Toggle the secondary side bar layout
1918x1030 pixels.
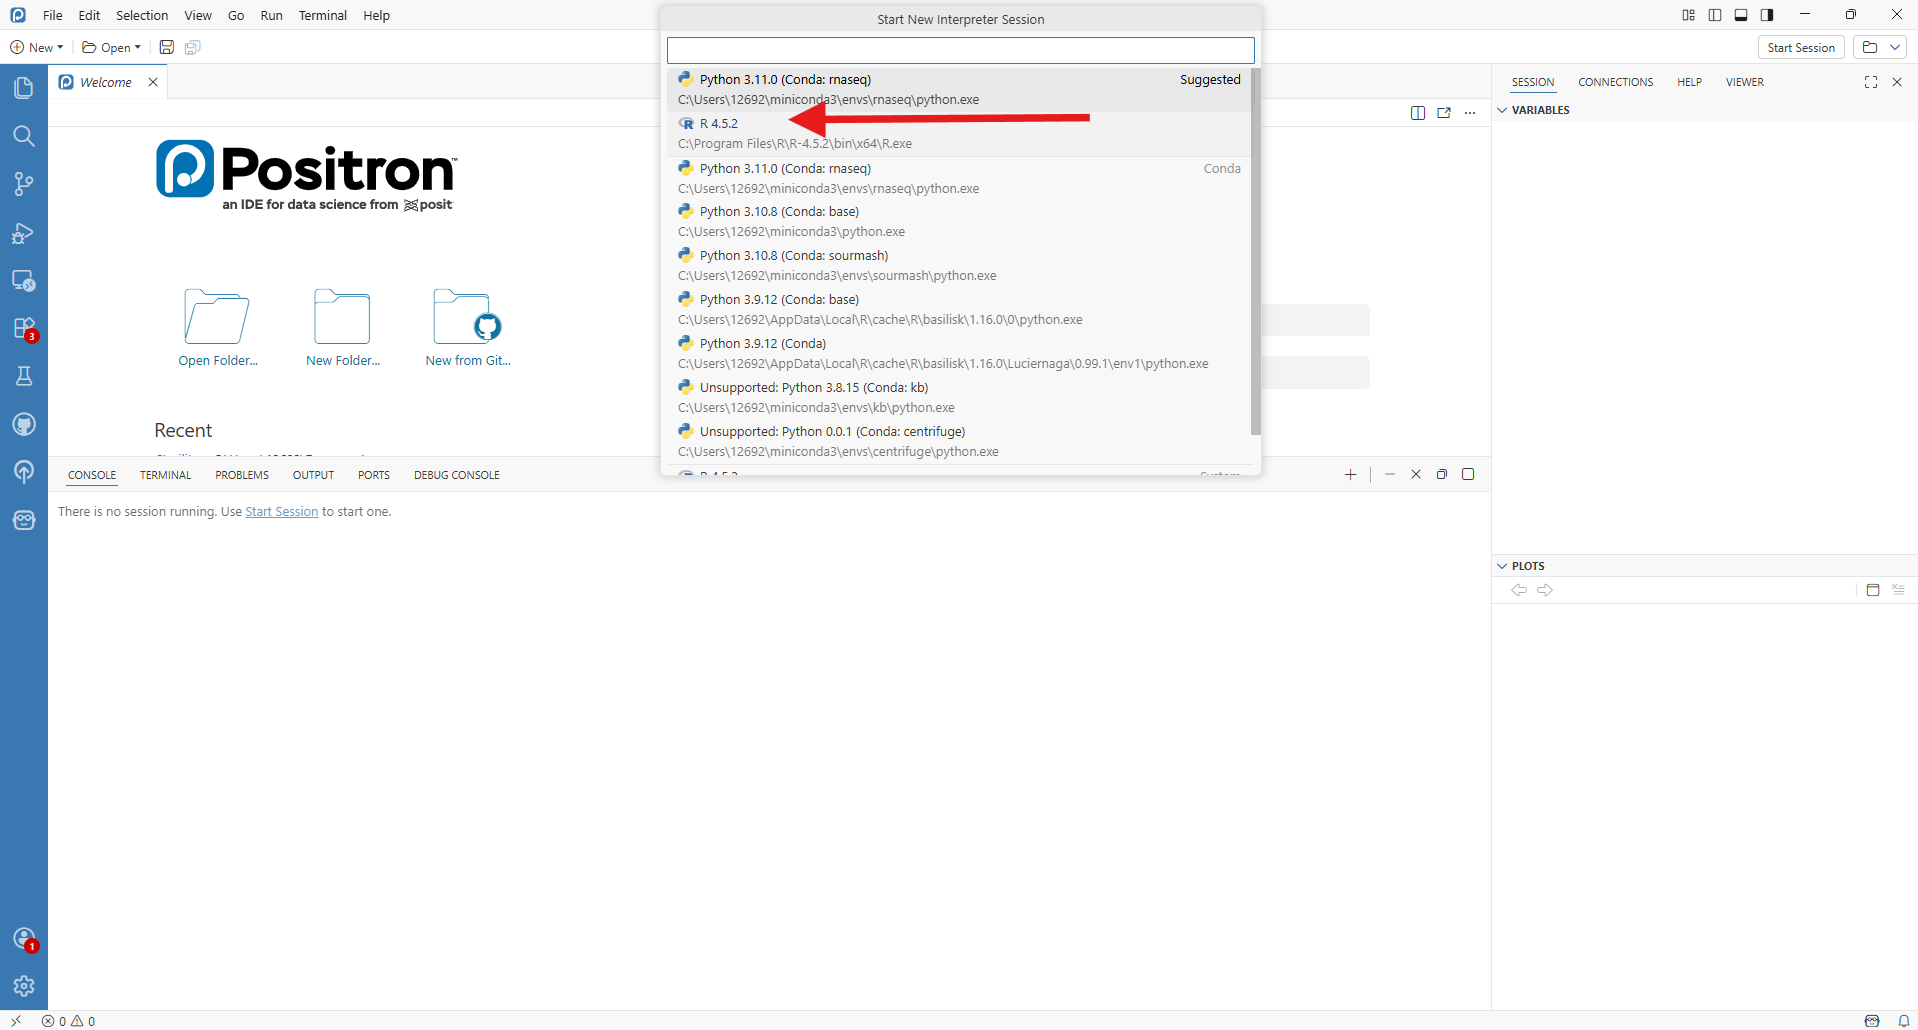(1767, 15)
